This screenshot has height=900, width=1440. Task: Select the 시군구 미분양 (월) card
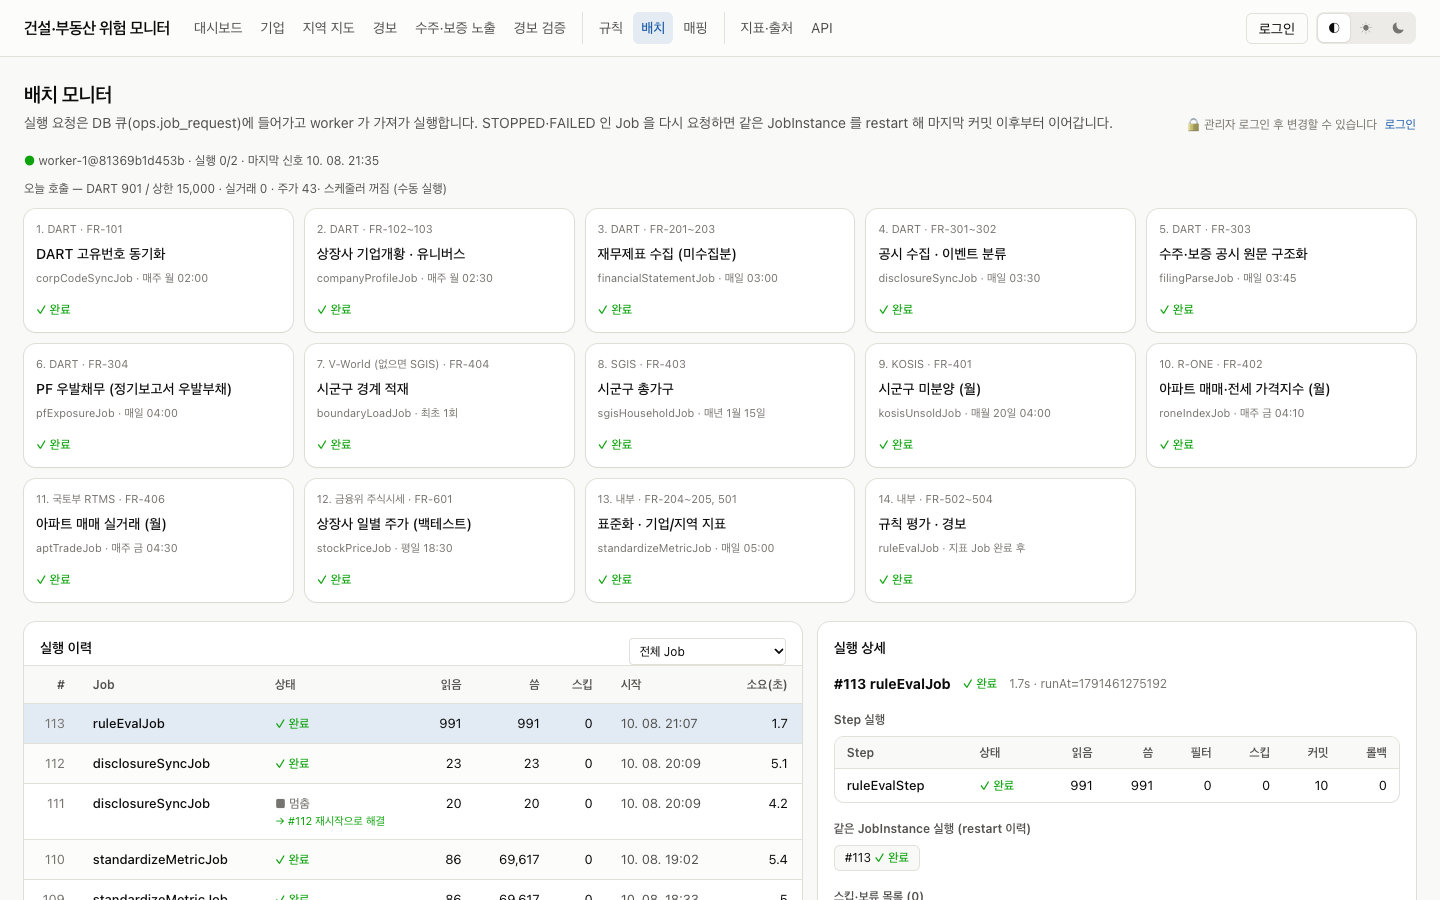[x=1000, y=405]
